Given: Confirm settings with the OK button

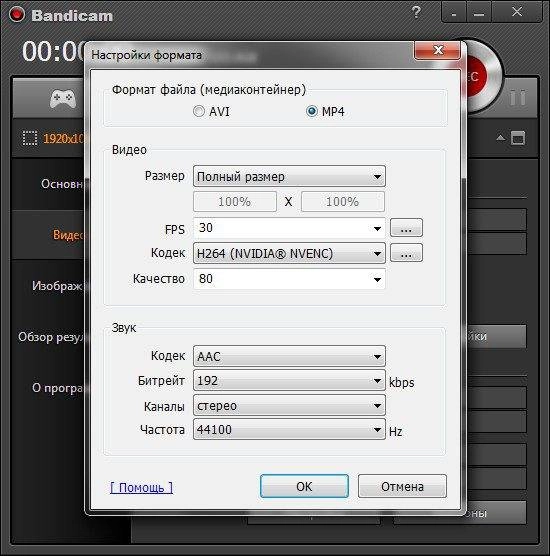Looking at the screenshot, I should click(304, 486).
